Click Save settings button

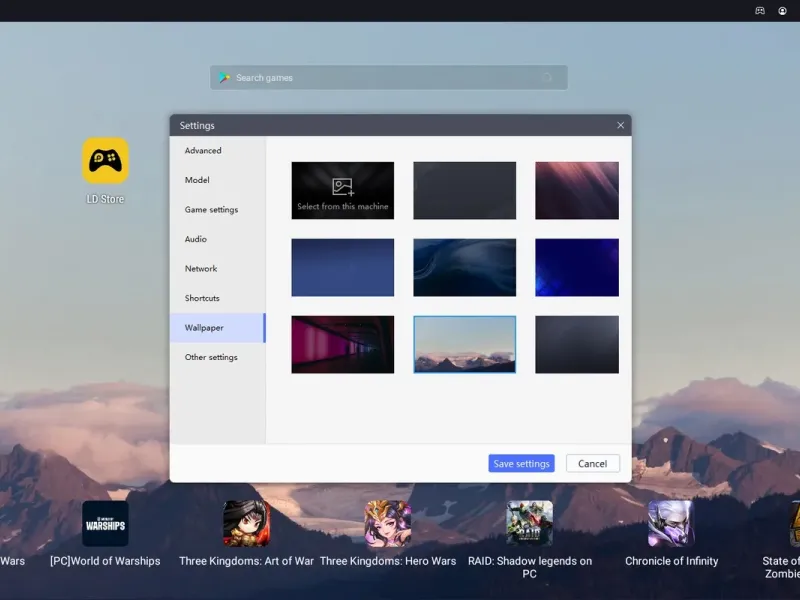[x=521, y=463]
